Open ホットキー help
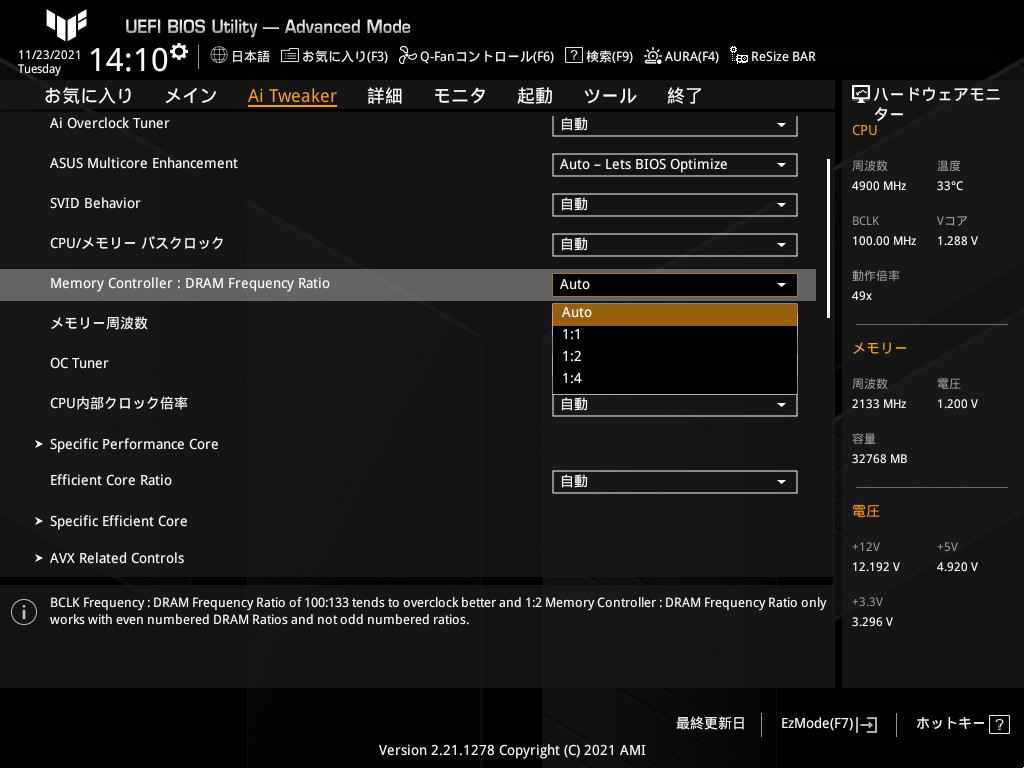Screen dimensions: 1024x768 pyautogui.click(x=963, y=724)
